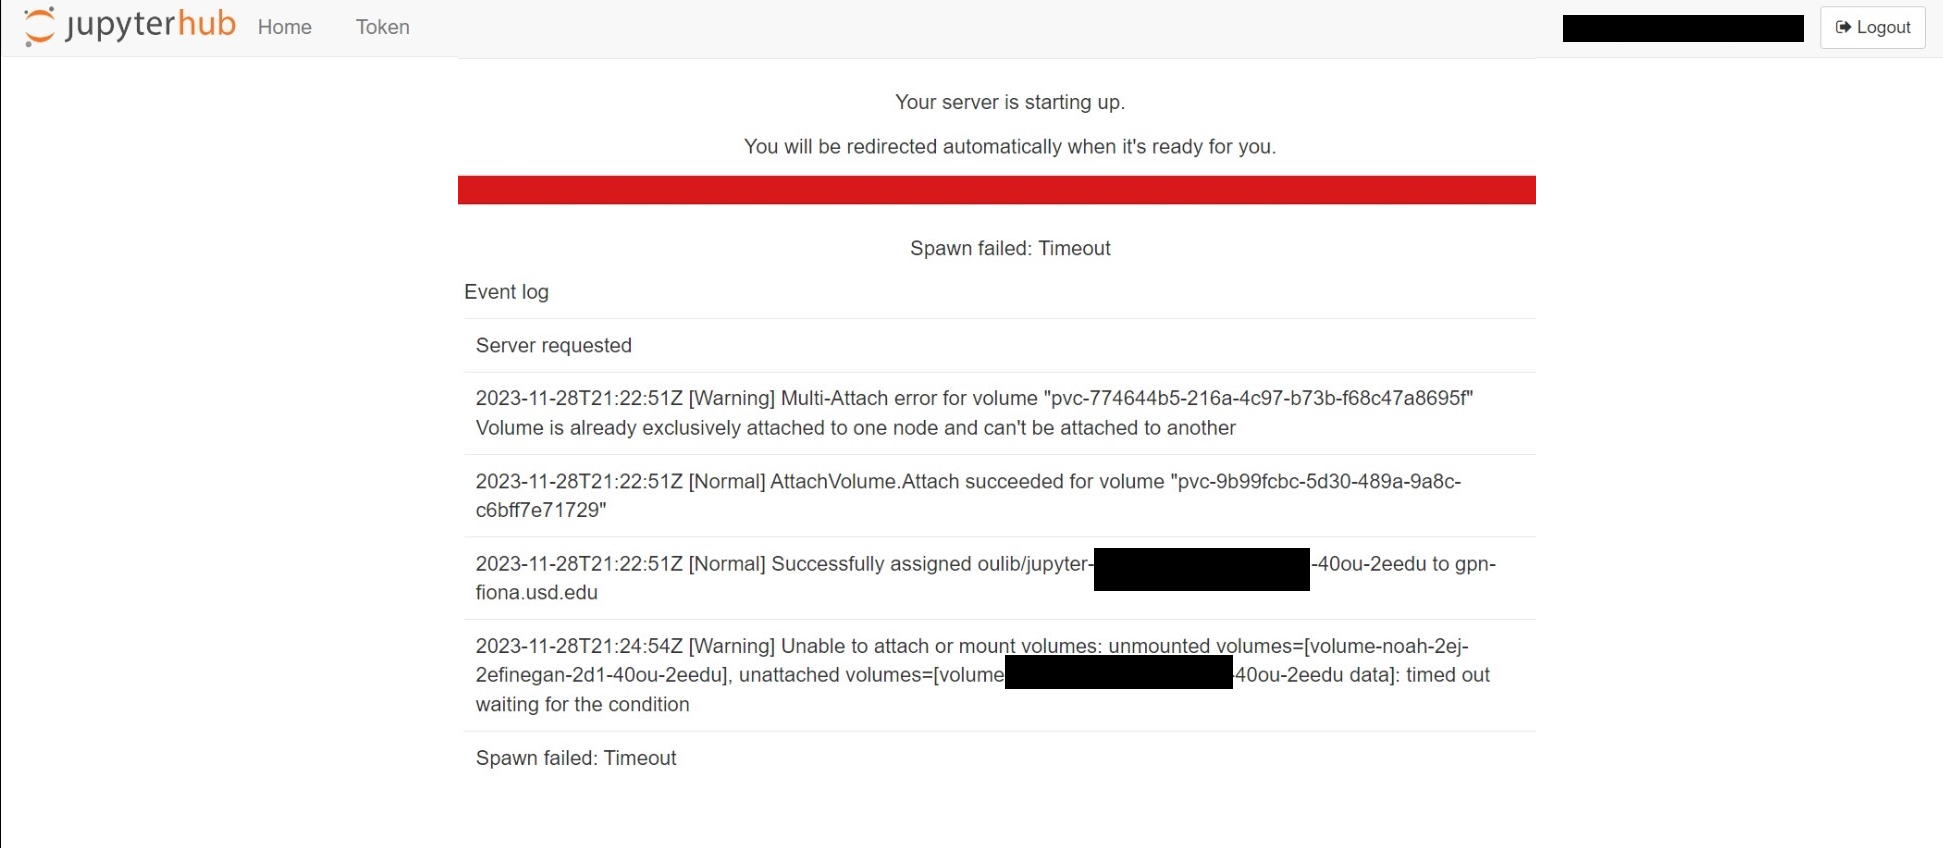Viewport: 1943px width, 848px height.
Task: Click the redacted block in the 'Successfully assigned' entry
Action: click(x=1201, y=569)
